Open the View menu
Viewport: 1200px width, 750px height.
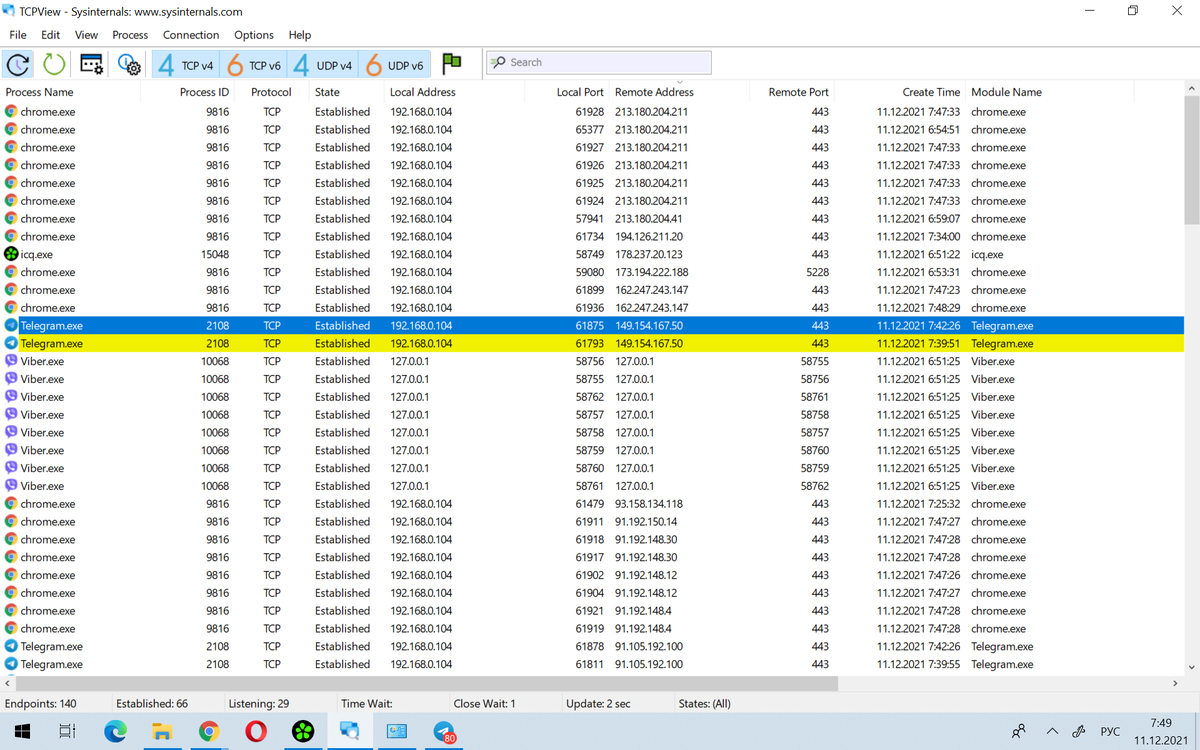coord(86,35)
